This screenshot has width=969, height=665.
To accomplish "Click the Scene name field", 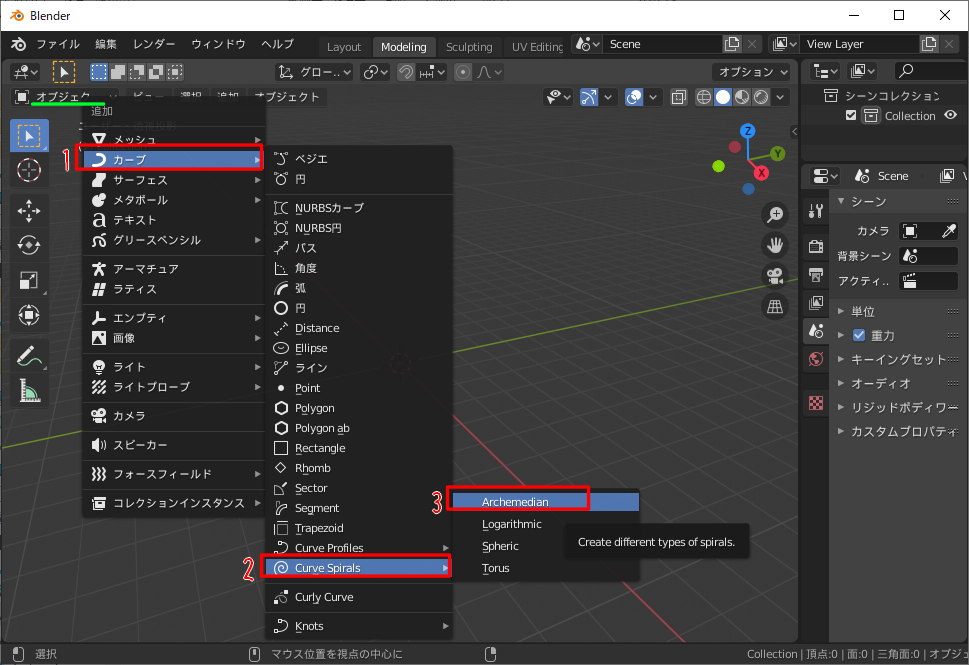I will tap(662, 44).
